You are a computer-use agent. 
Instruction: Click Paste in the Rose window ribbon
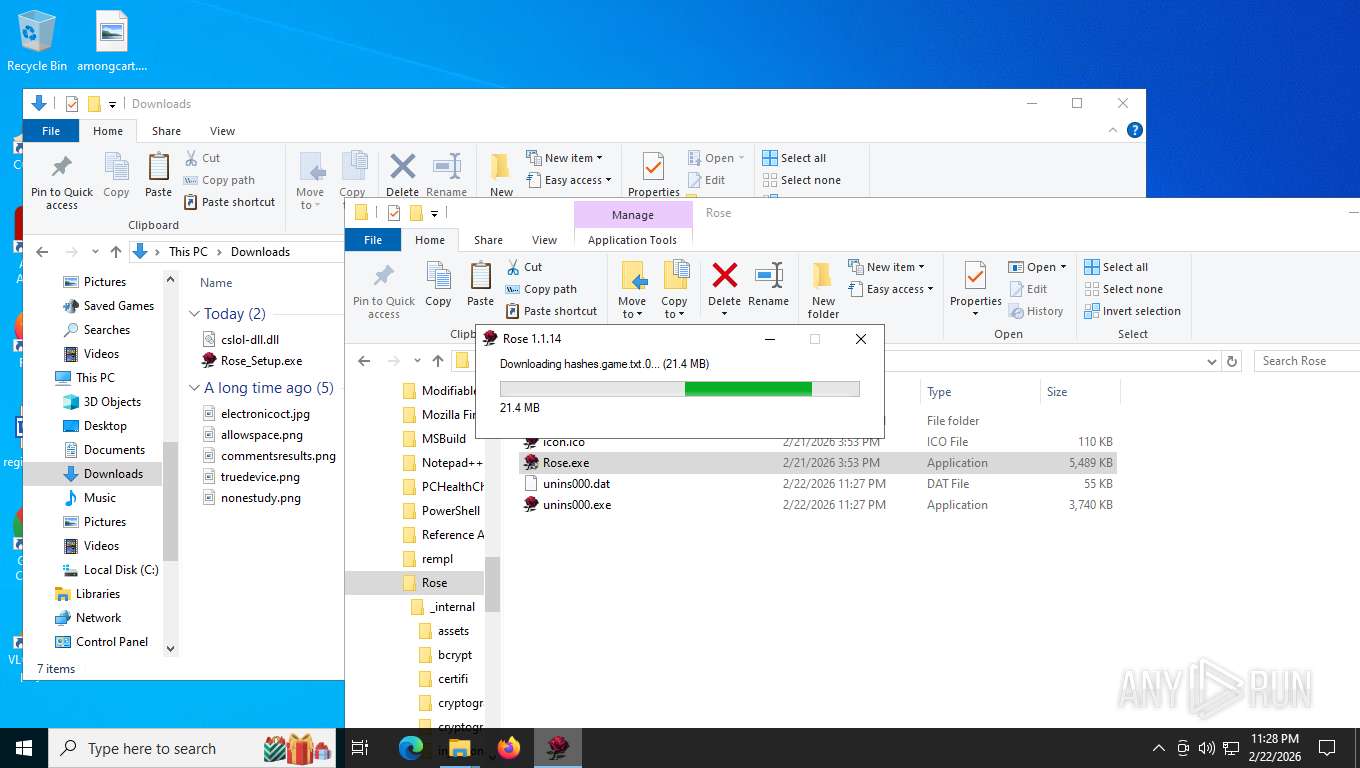(480, 284)
